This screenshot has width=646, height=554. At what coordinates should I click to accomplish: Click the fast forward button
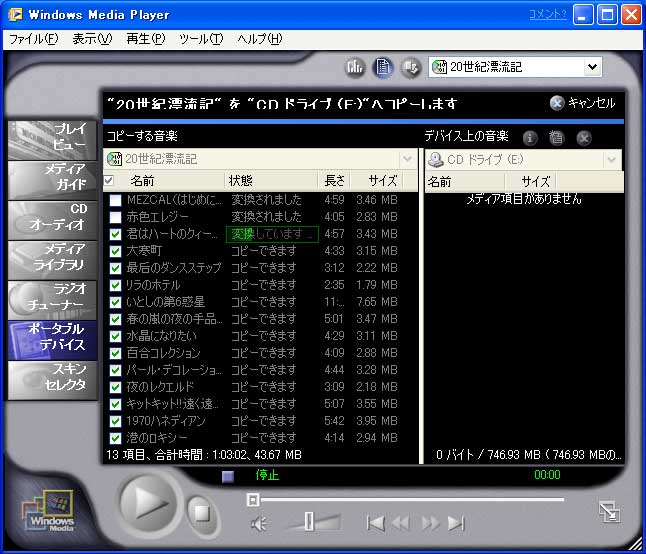coord(431,523)
